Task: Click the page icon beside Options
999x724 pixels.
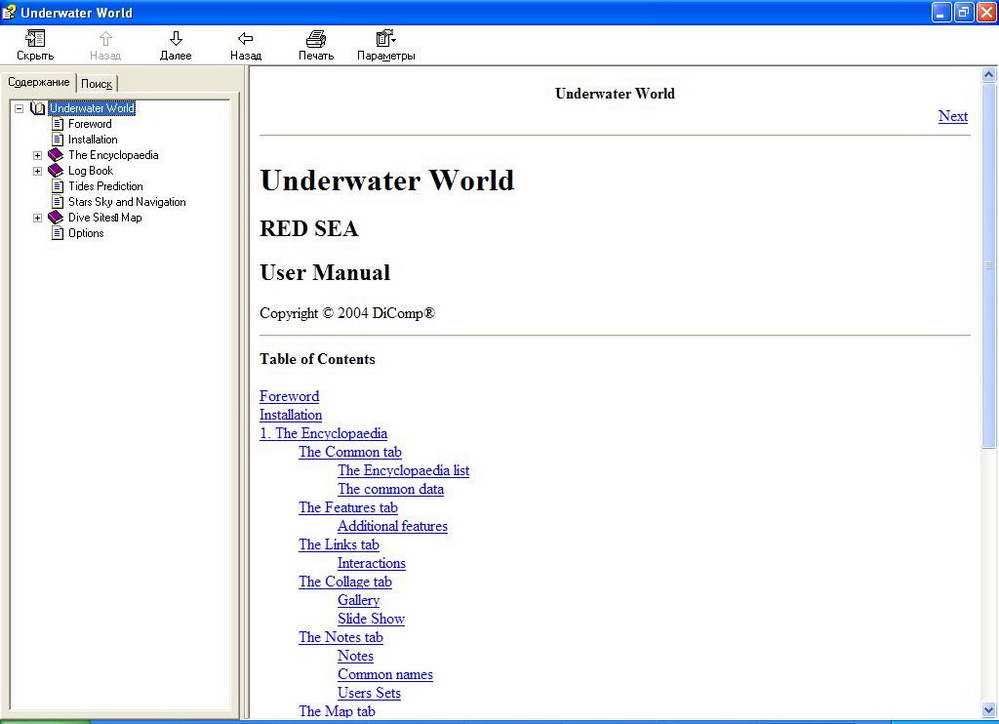Action: (x=58, y=233)
